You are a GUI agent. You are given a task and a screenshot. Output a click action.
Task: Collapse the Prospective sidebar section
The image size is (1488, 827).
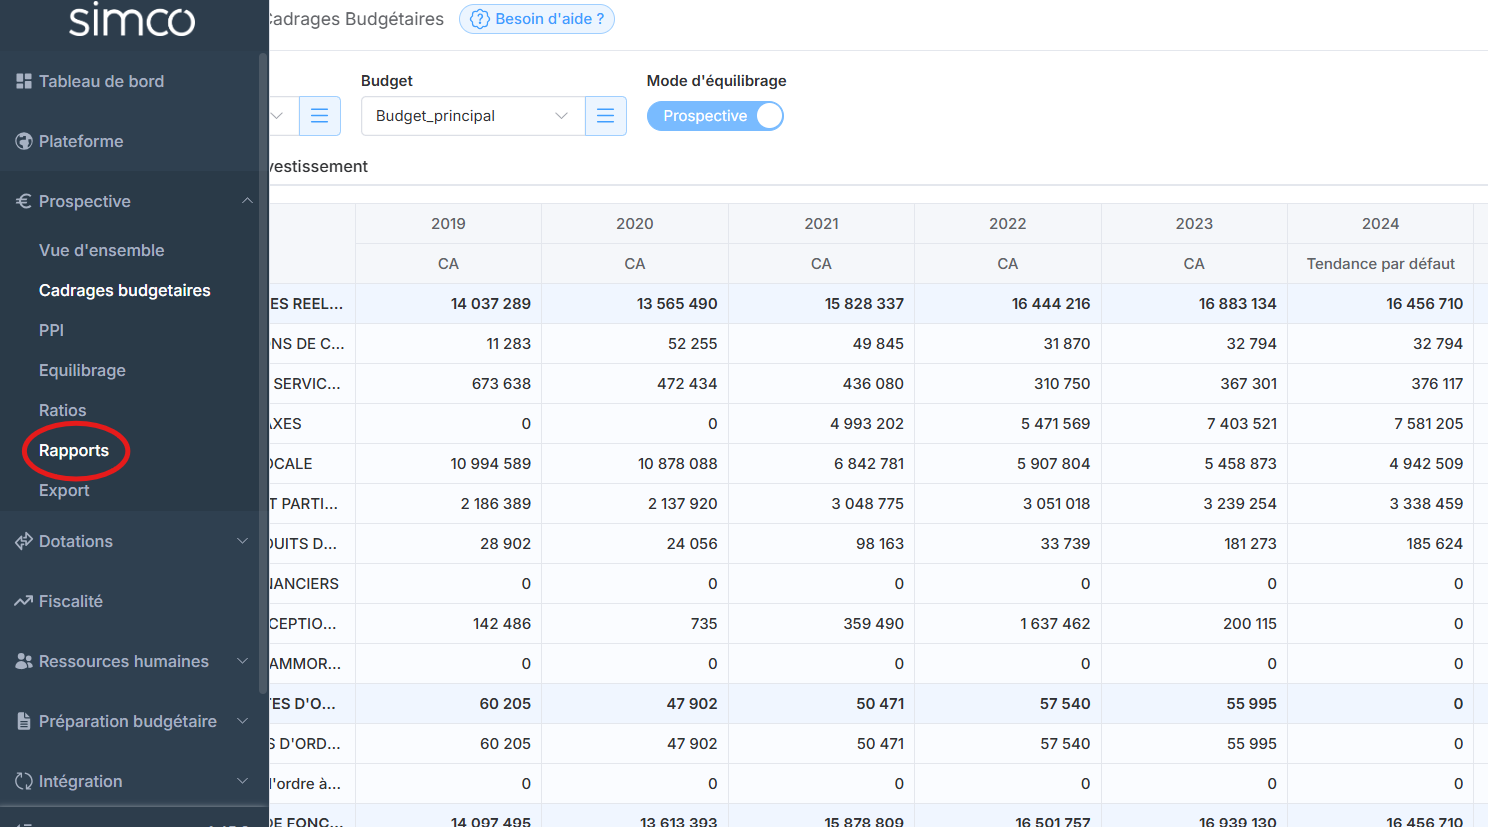(246, 201)
